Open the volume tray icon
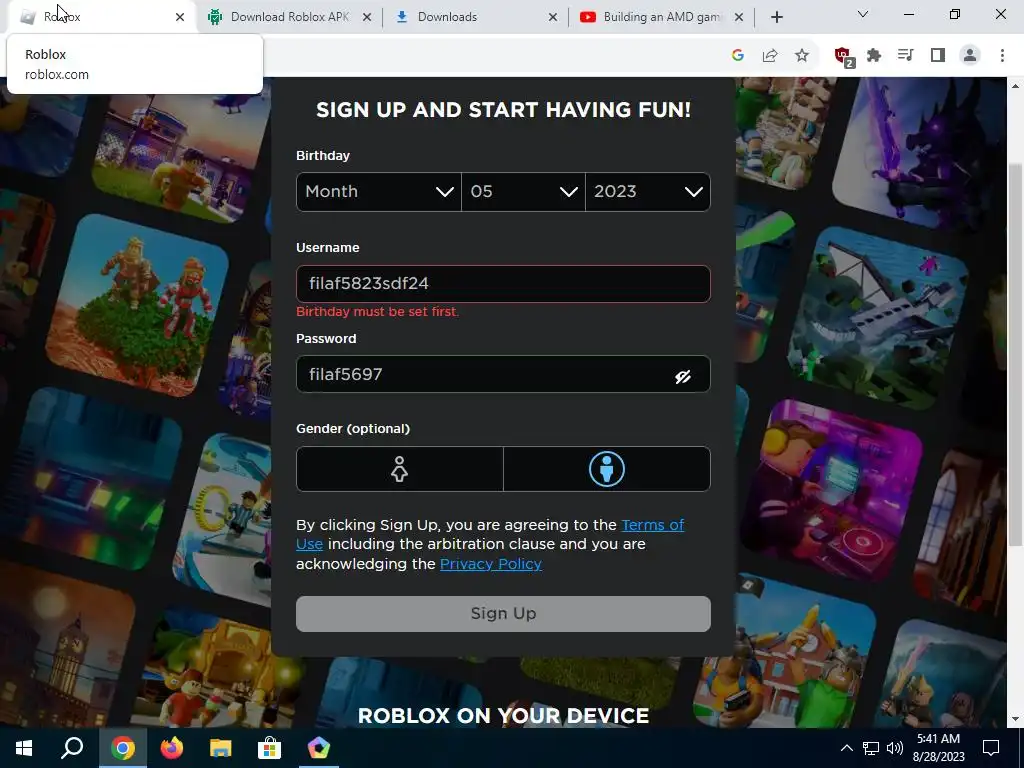This screenshot has height=768, width=1024. coord(895,748)
